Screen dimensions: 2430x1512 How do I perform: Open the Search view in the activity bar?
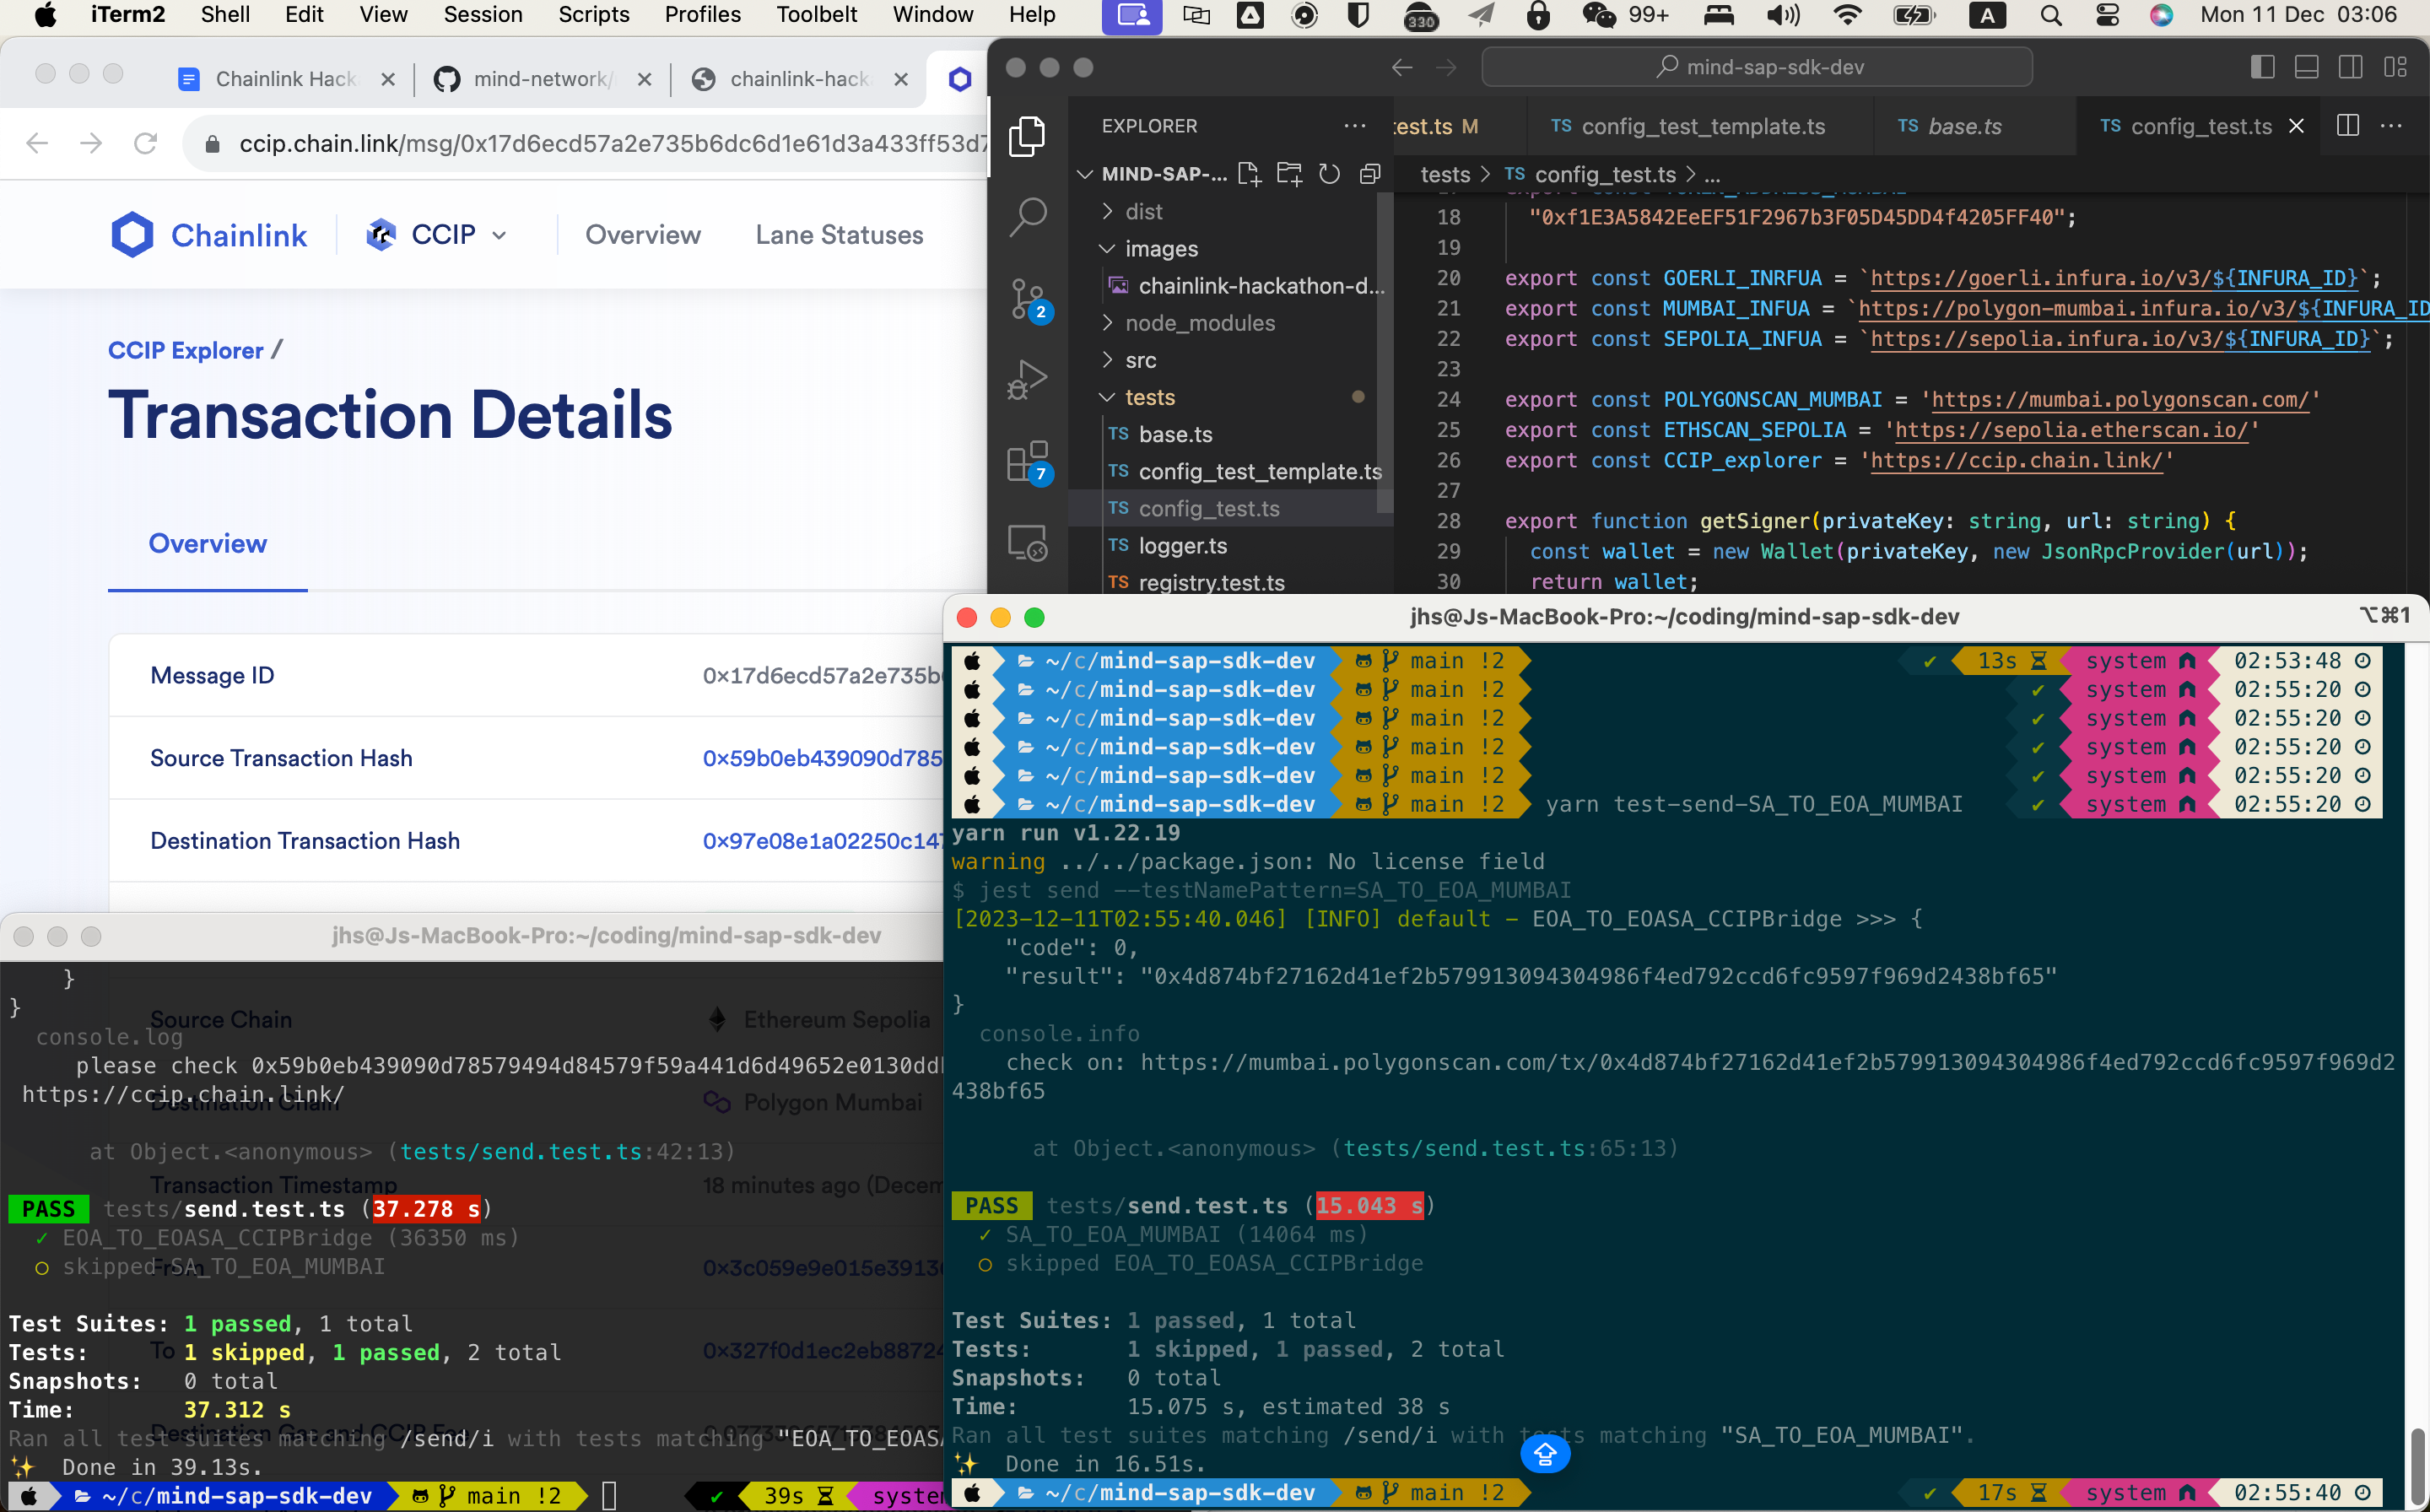[1027, 215]
